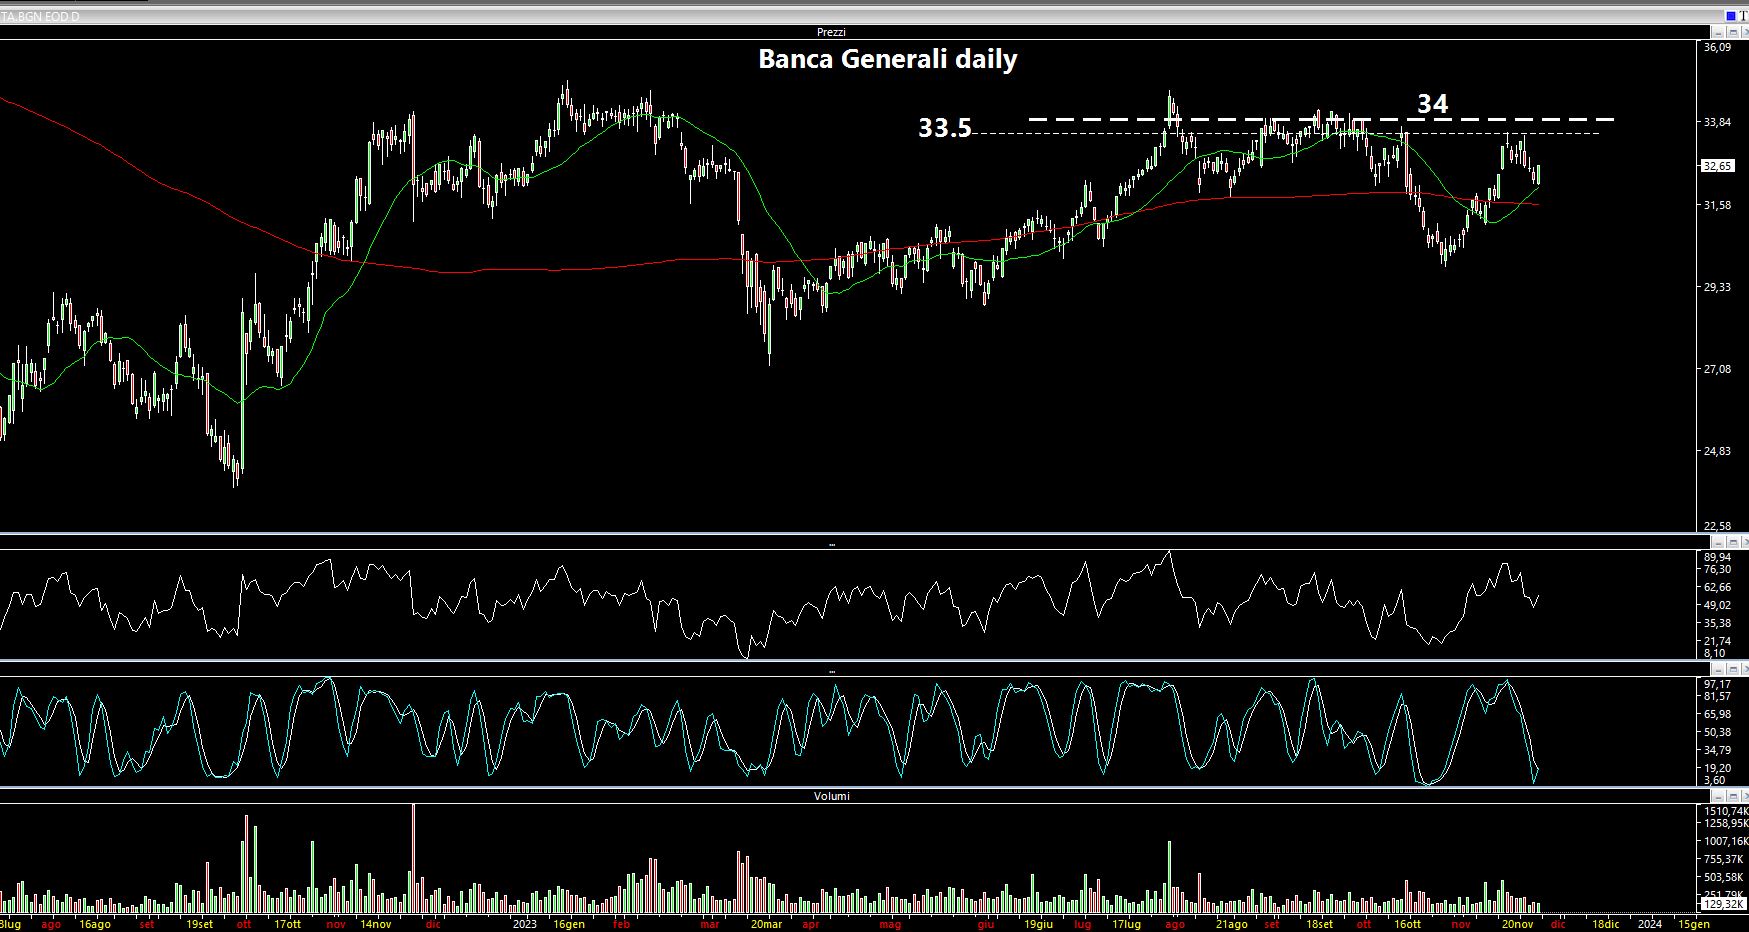Viewport: 1749px width, 932px height.
Task: Click the 20mar date axis label
Action: [x=766, y=925]
